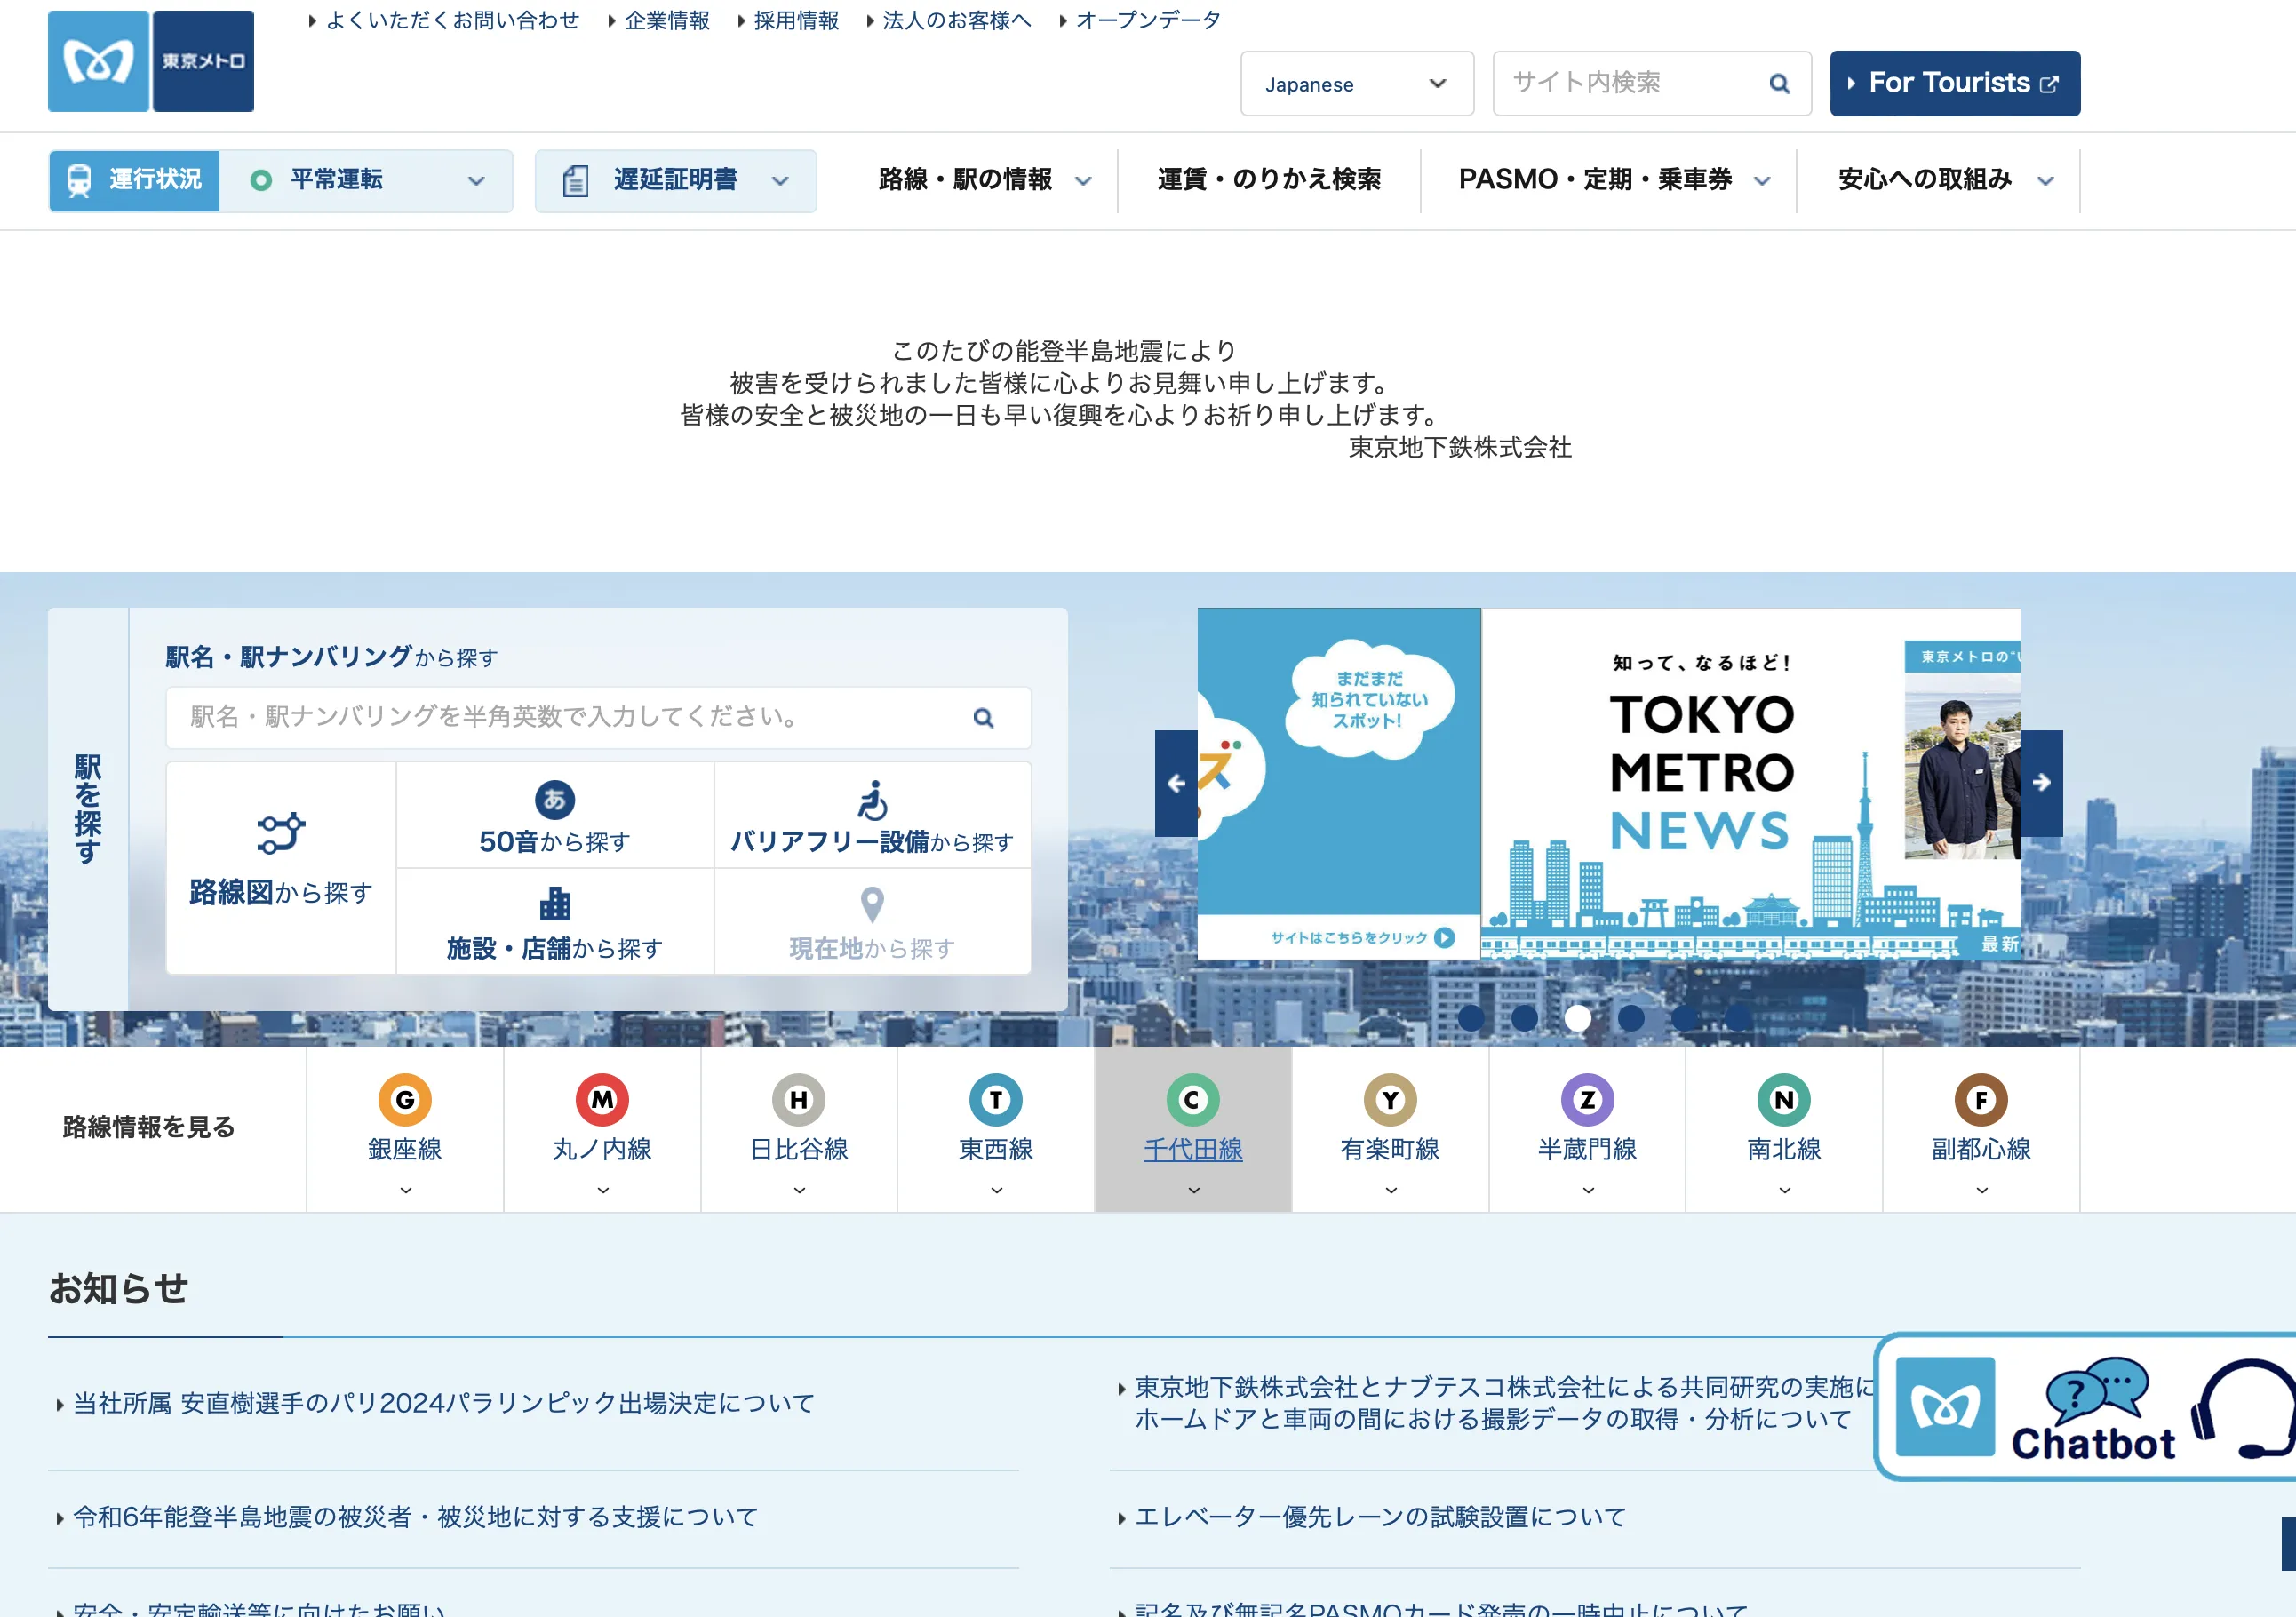Open the Chatbot widget
The height and width of the screenshot is (1617, 2296).
[2086, 1407]
